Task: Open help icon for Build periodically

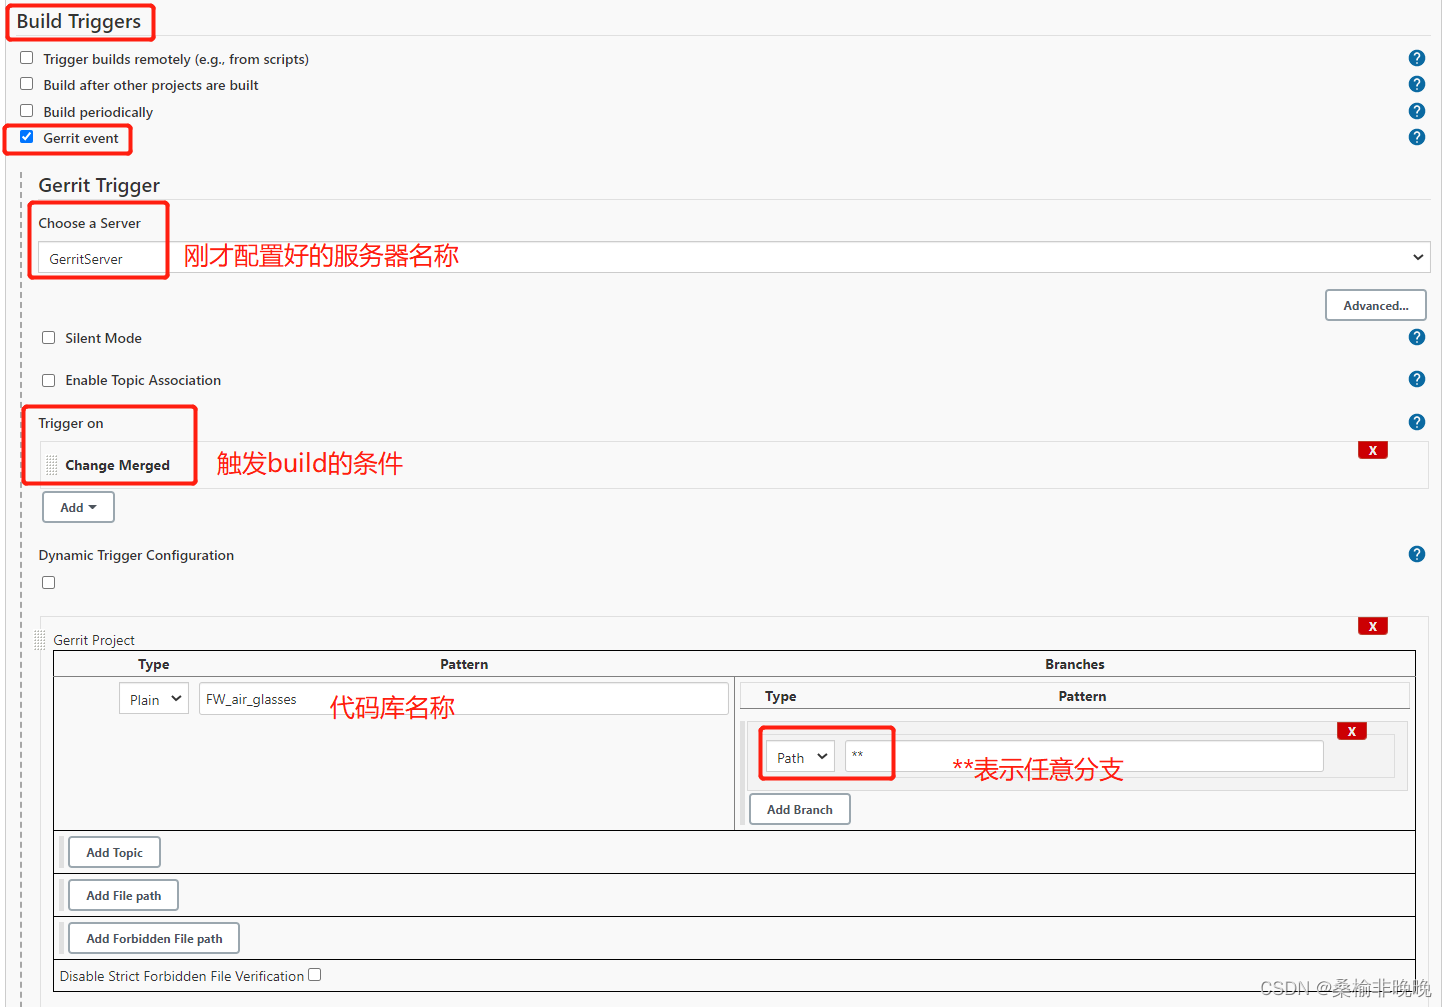Action: click(1416, 111)
